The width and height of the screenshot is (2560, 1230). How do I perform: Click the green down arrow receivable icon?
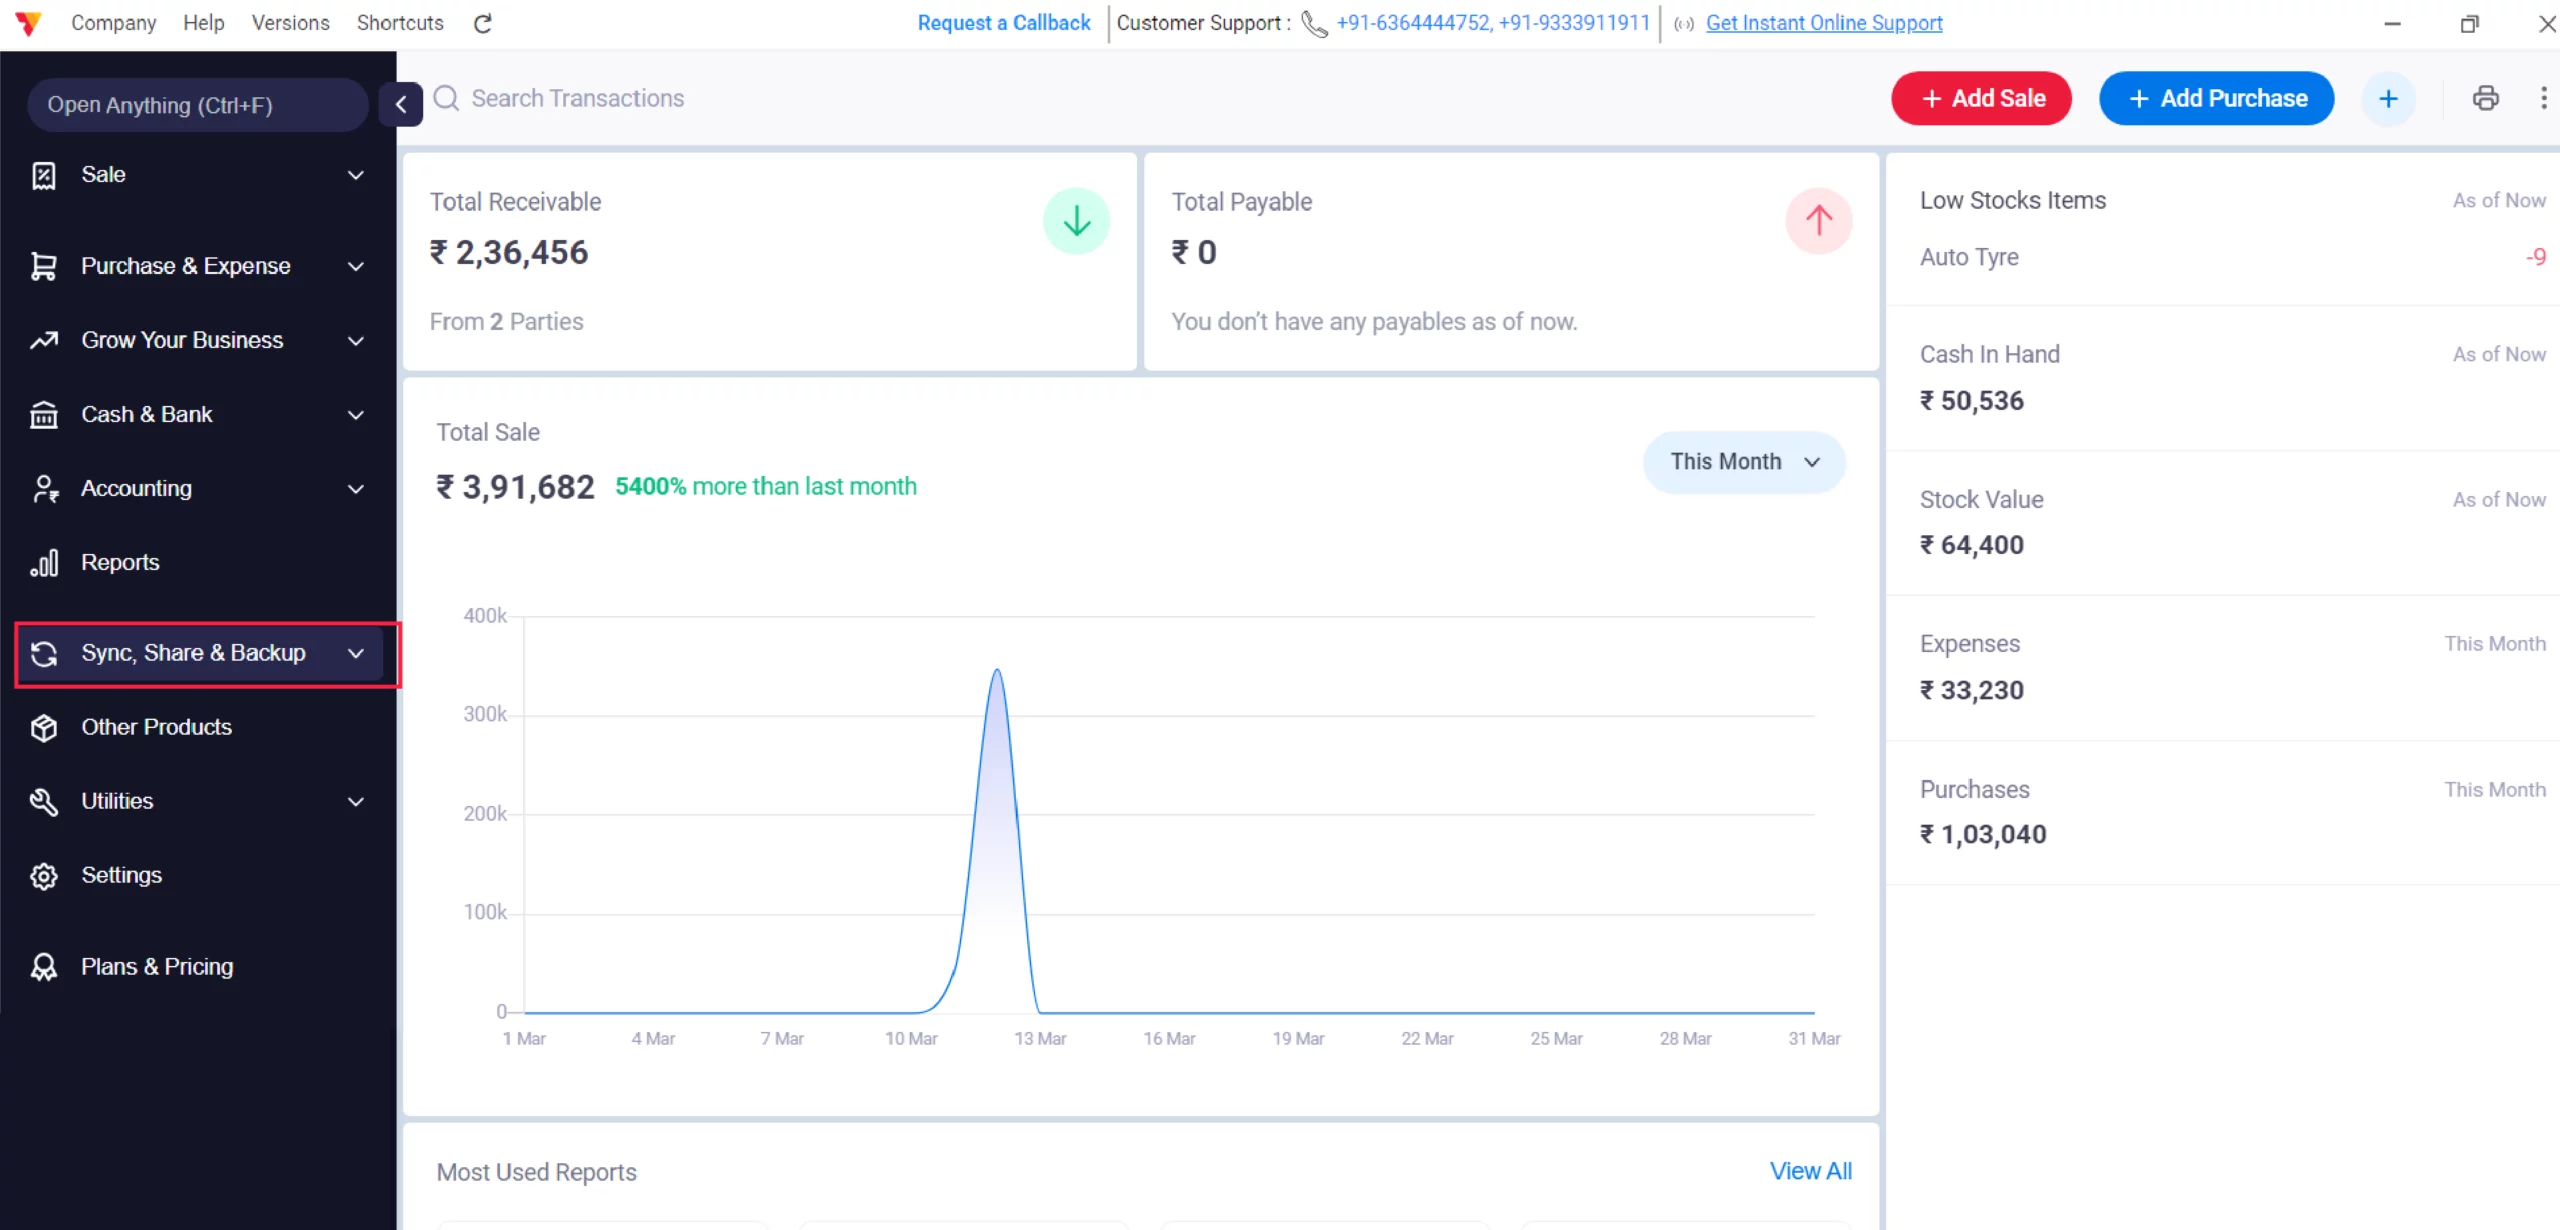pos(1076,221)
